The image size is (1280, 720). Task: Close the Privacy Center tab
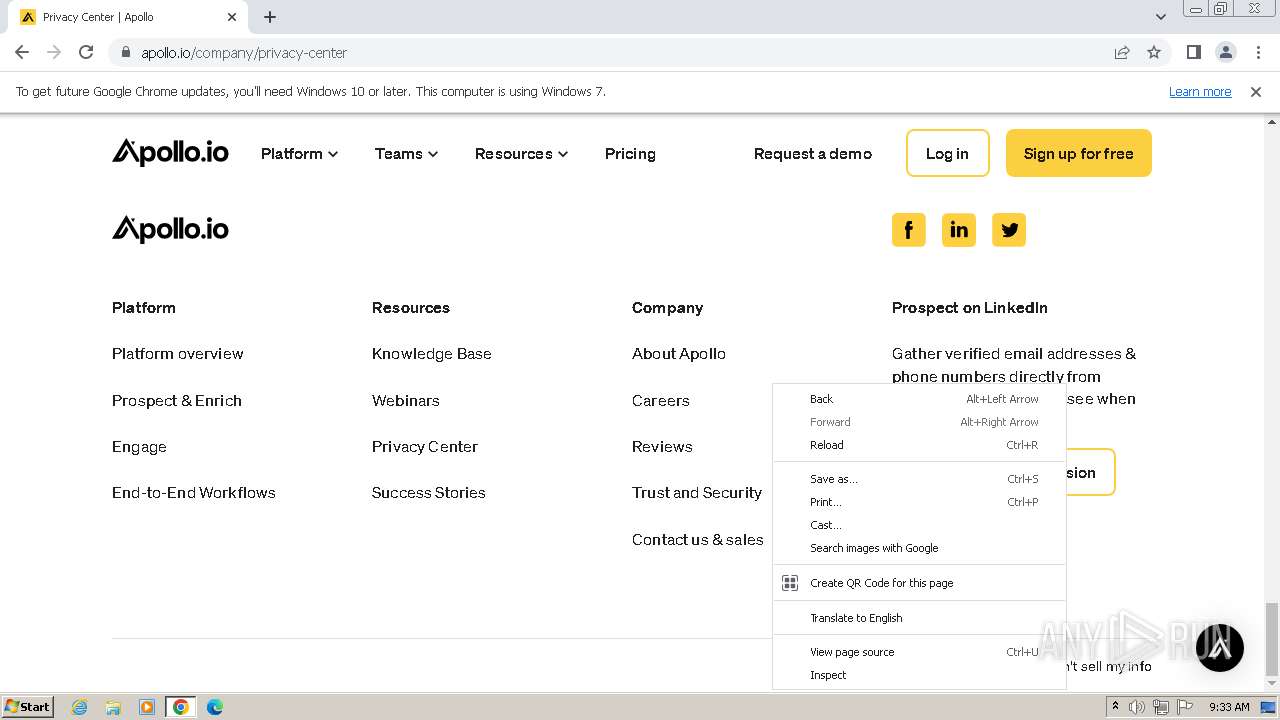[232, 17]
